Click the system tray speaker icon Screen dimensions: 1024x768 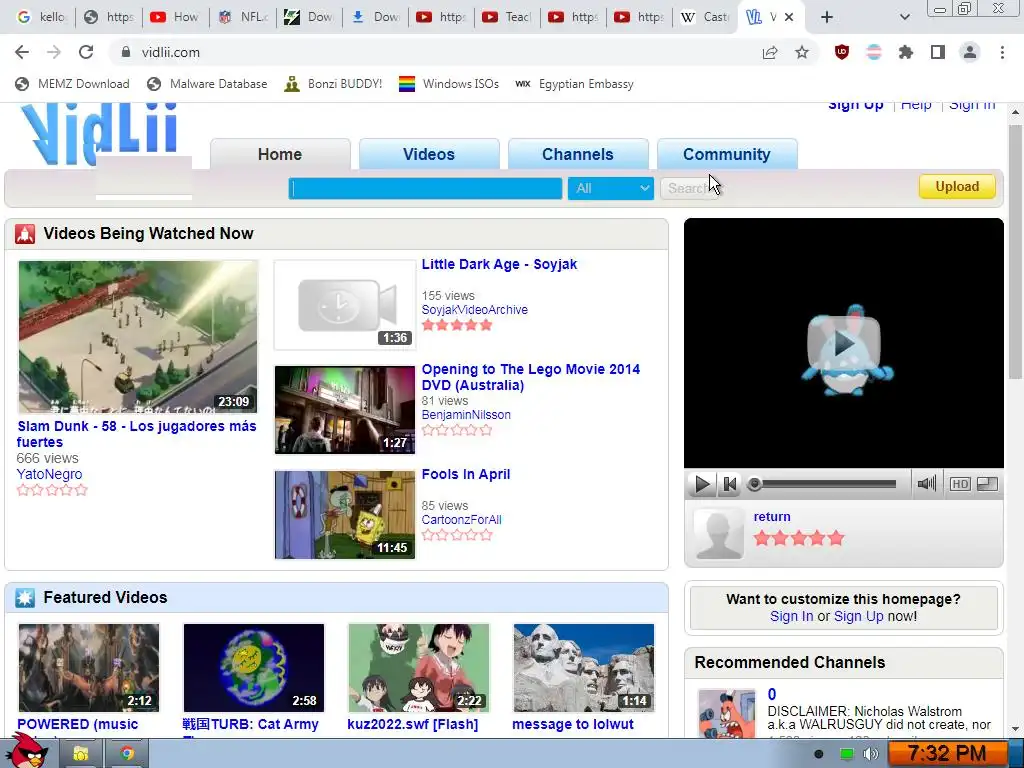871,754
